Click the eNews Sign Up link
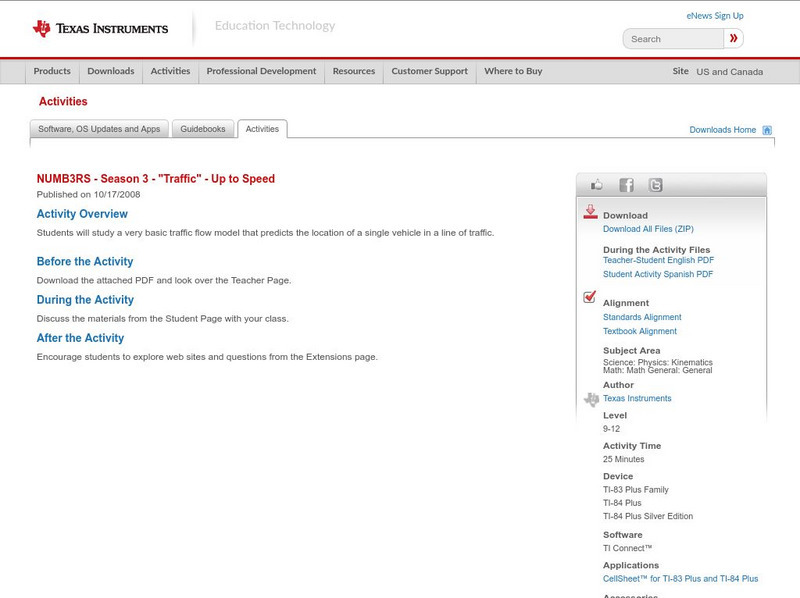Viewport: 800px width, 598px height. 714,16
